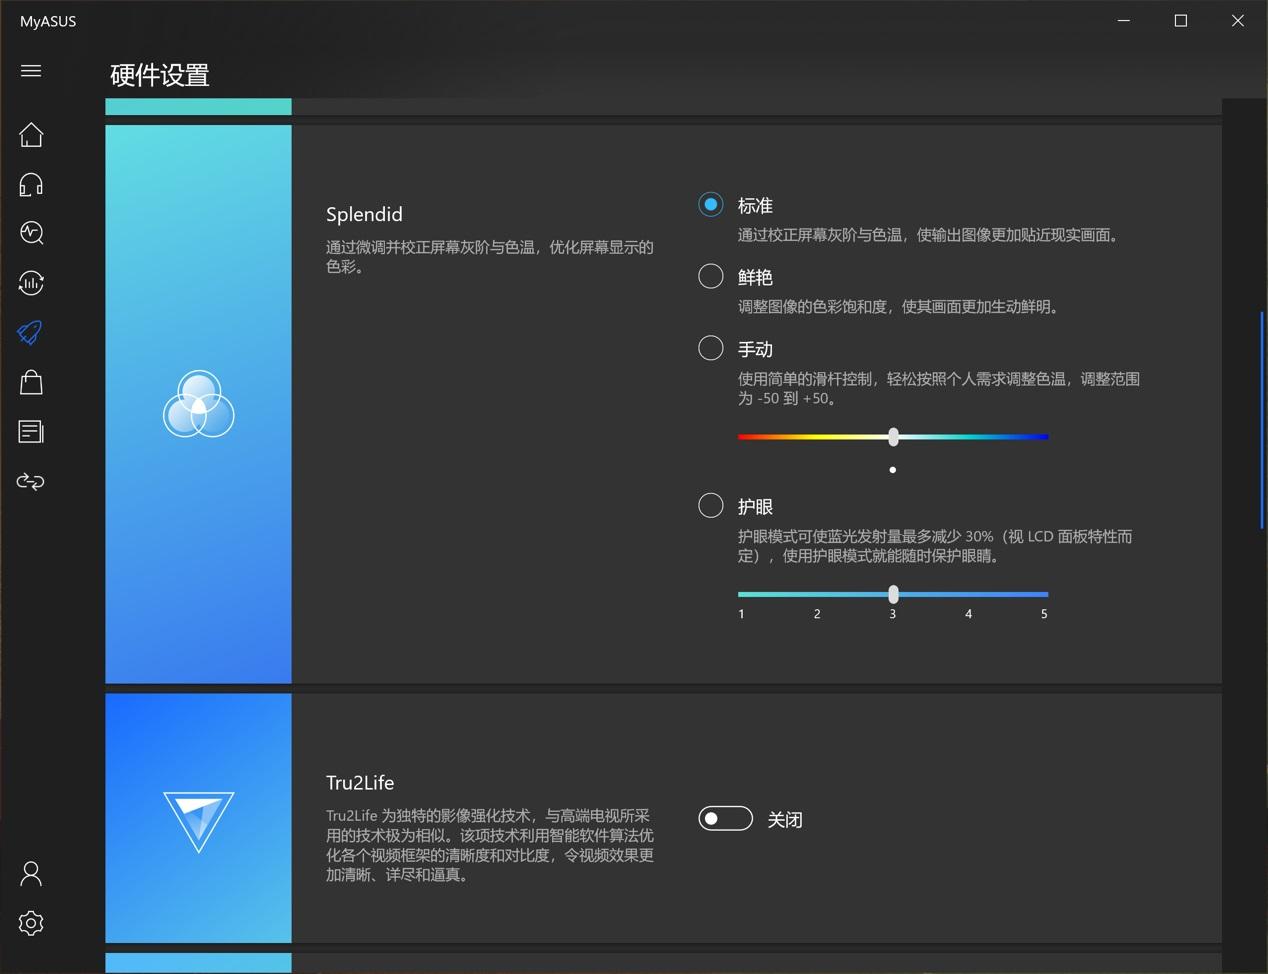The image size is (1268, 974).
Task: Open the hamburger navigation menu
Action: [31, 70]
